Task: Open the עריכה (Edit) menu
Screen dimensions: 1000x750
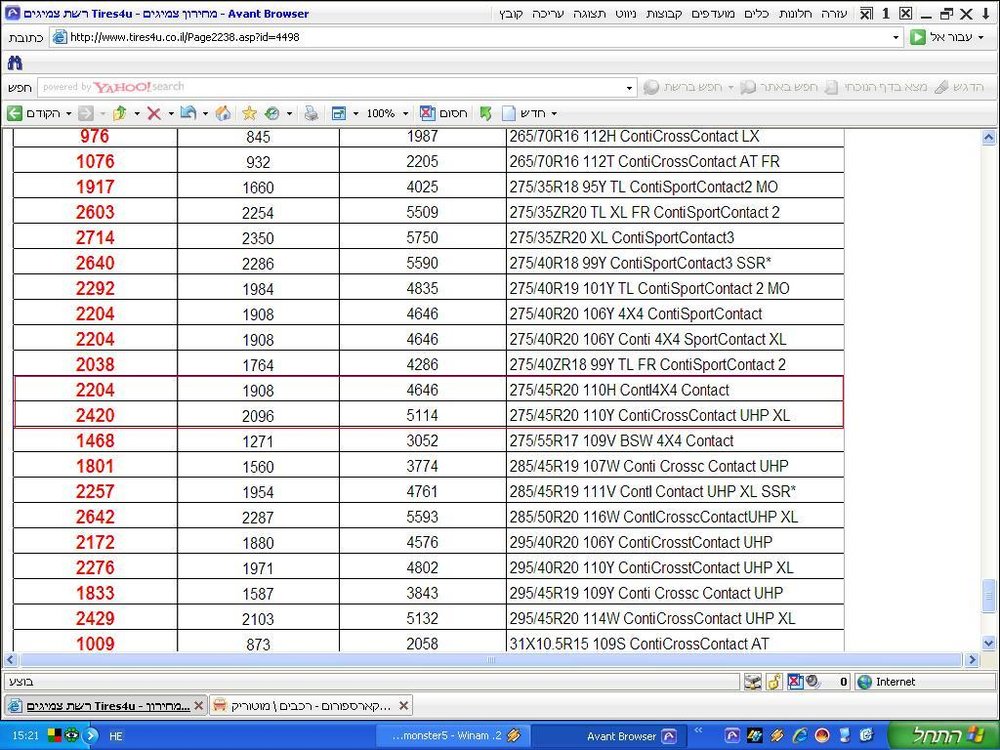Action: pos(548,13)
